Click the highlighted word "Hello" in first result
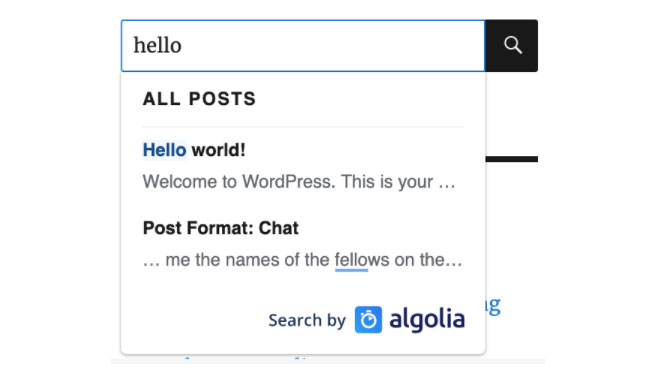The width and height of the screenshot is (665, 385). click(x=165, y=150)
